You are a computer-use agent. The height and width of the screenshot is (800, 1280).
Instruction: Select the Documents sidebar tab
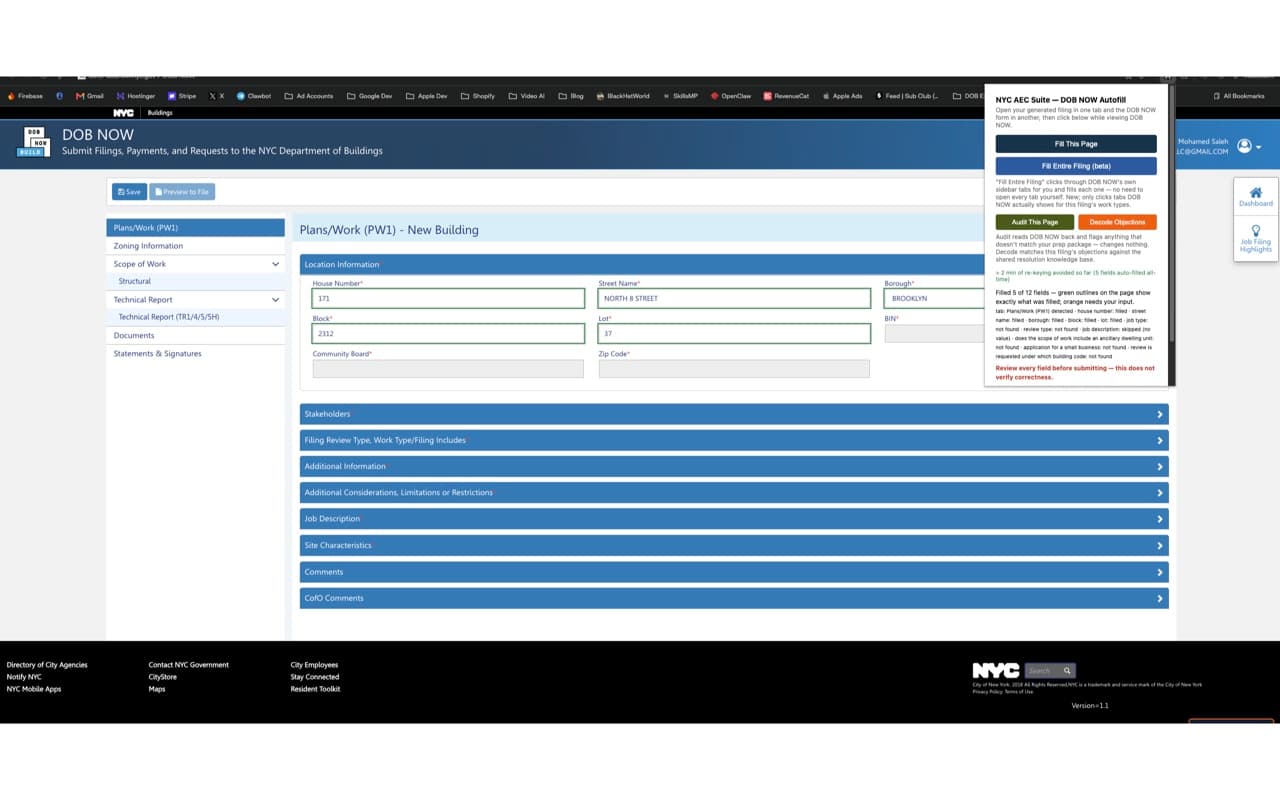[196, 335]
